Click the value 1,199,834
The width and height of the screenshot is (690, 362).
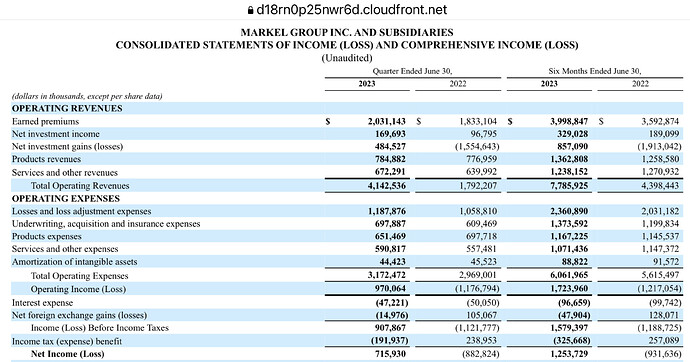[660, 224]
